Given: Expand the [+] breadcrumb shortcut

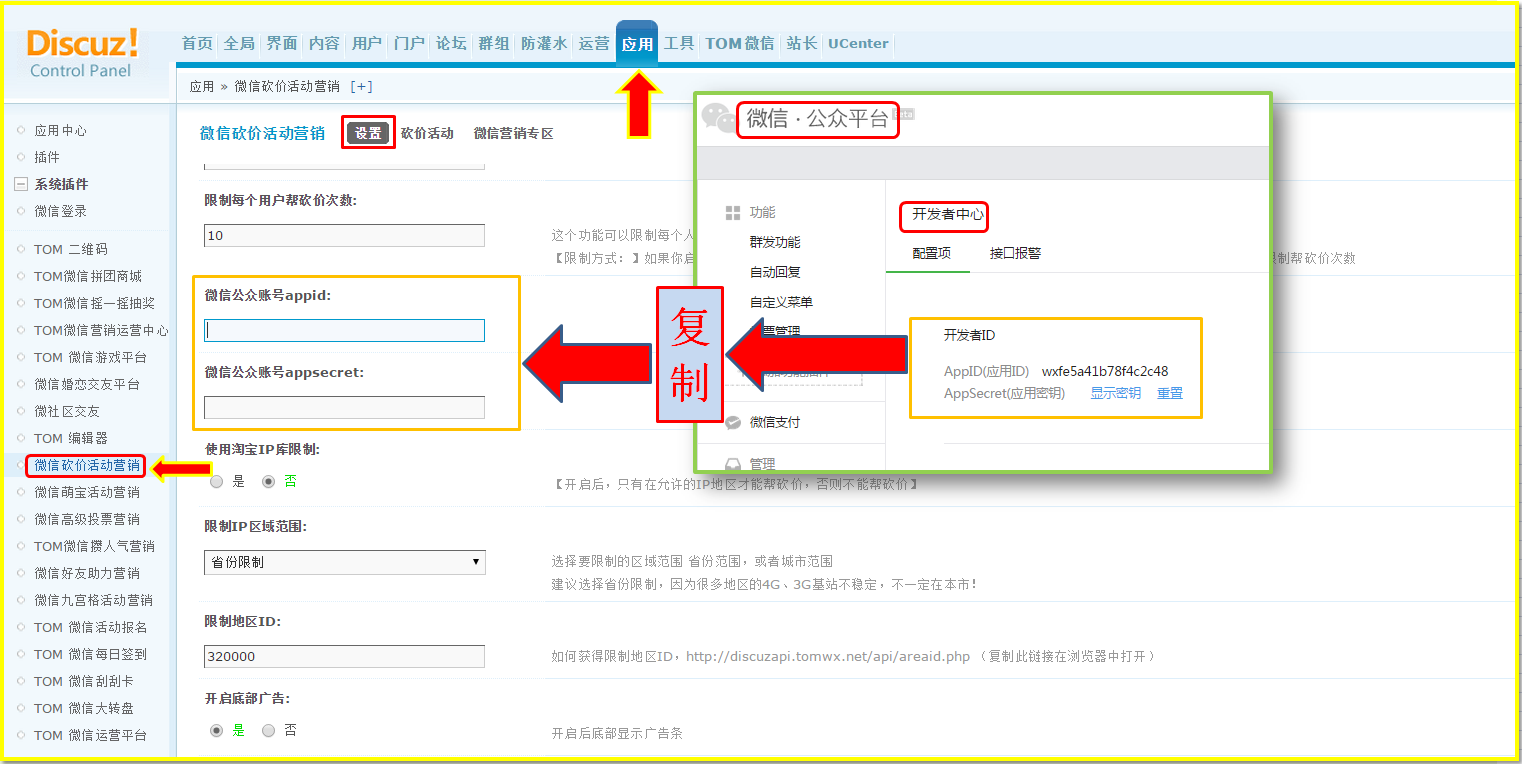Looking at the screenshot, I should pyautogui.click(x=361, y=87).
